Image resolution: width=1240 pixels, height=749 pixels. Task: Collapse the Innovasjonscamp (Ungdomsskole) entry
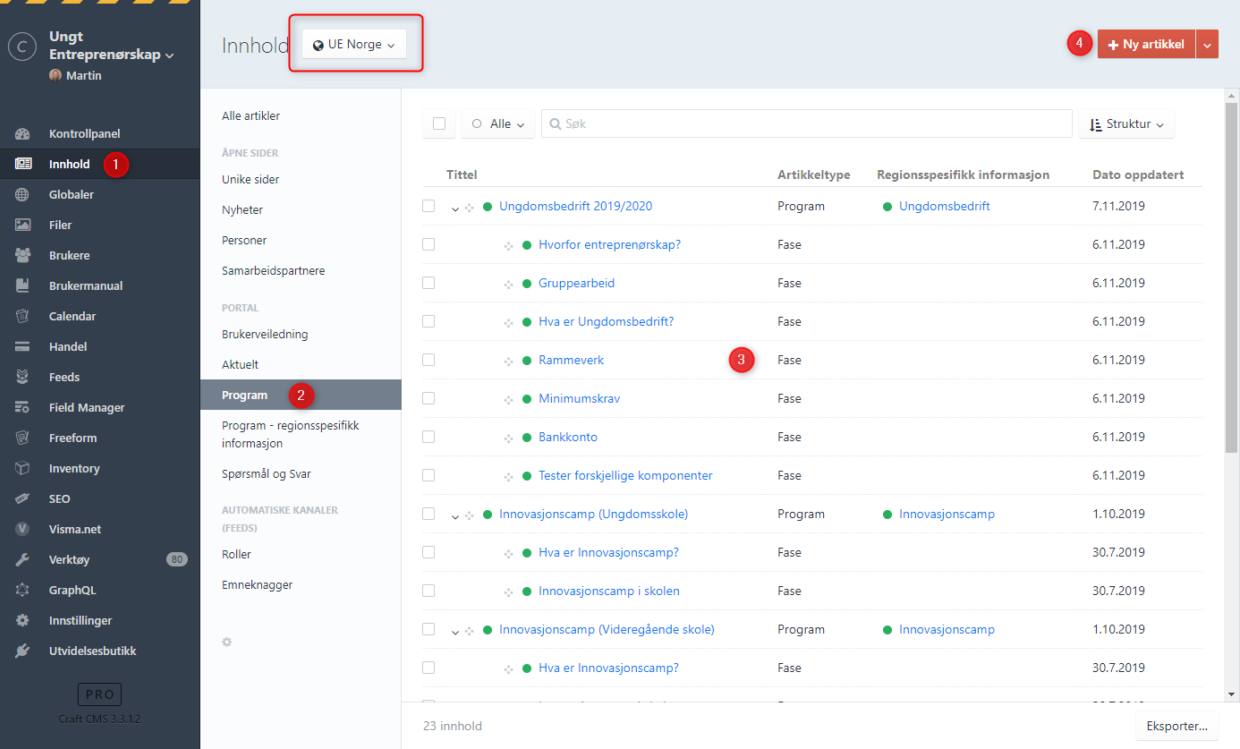click(x=455, y=516)
